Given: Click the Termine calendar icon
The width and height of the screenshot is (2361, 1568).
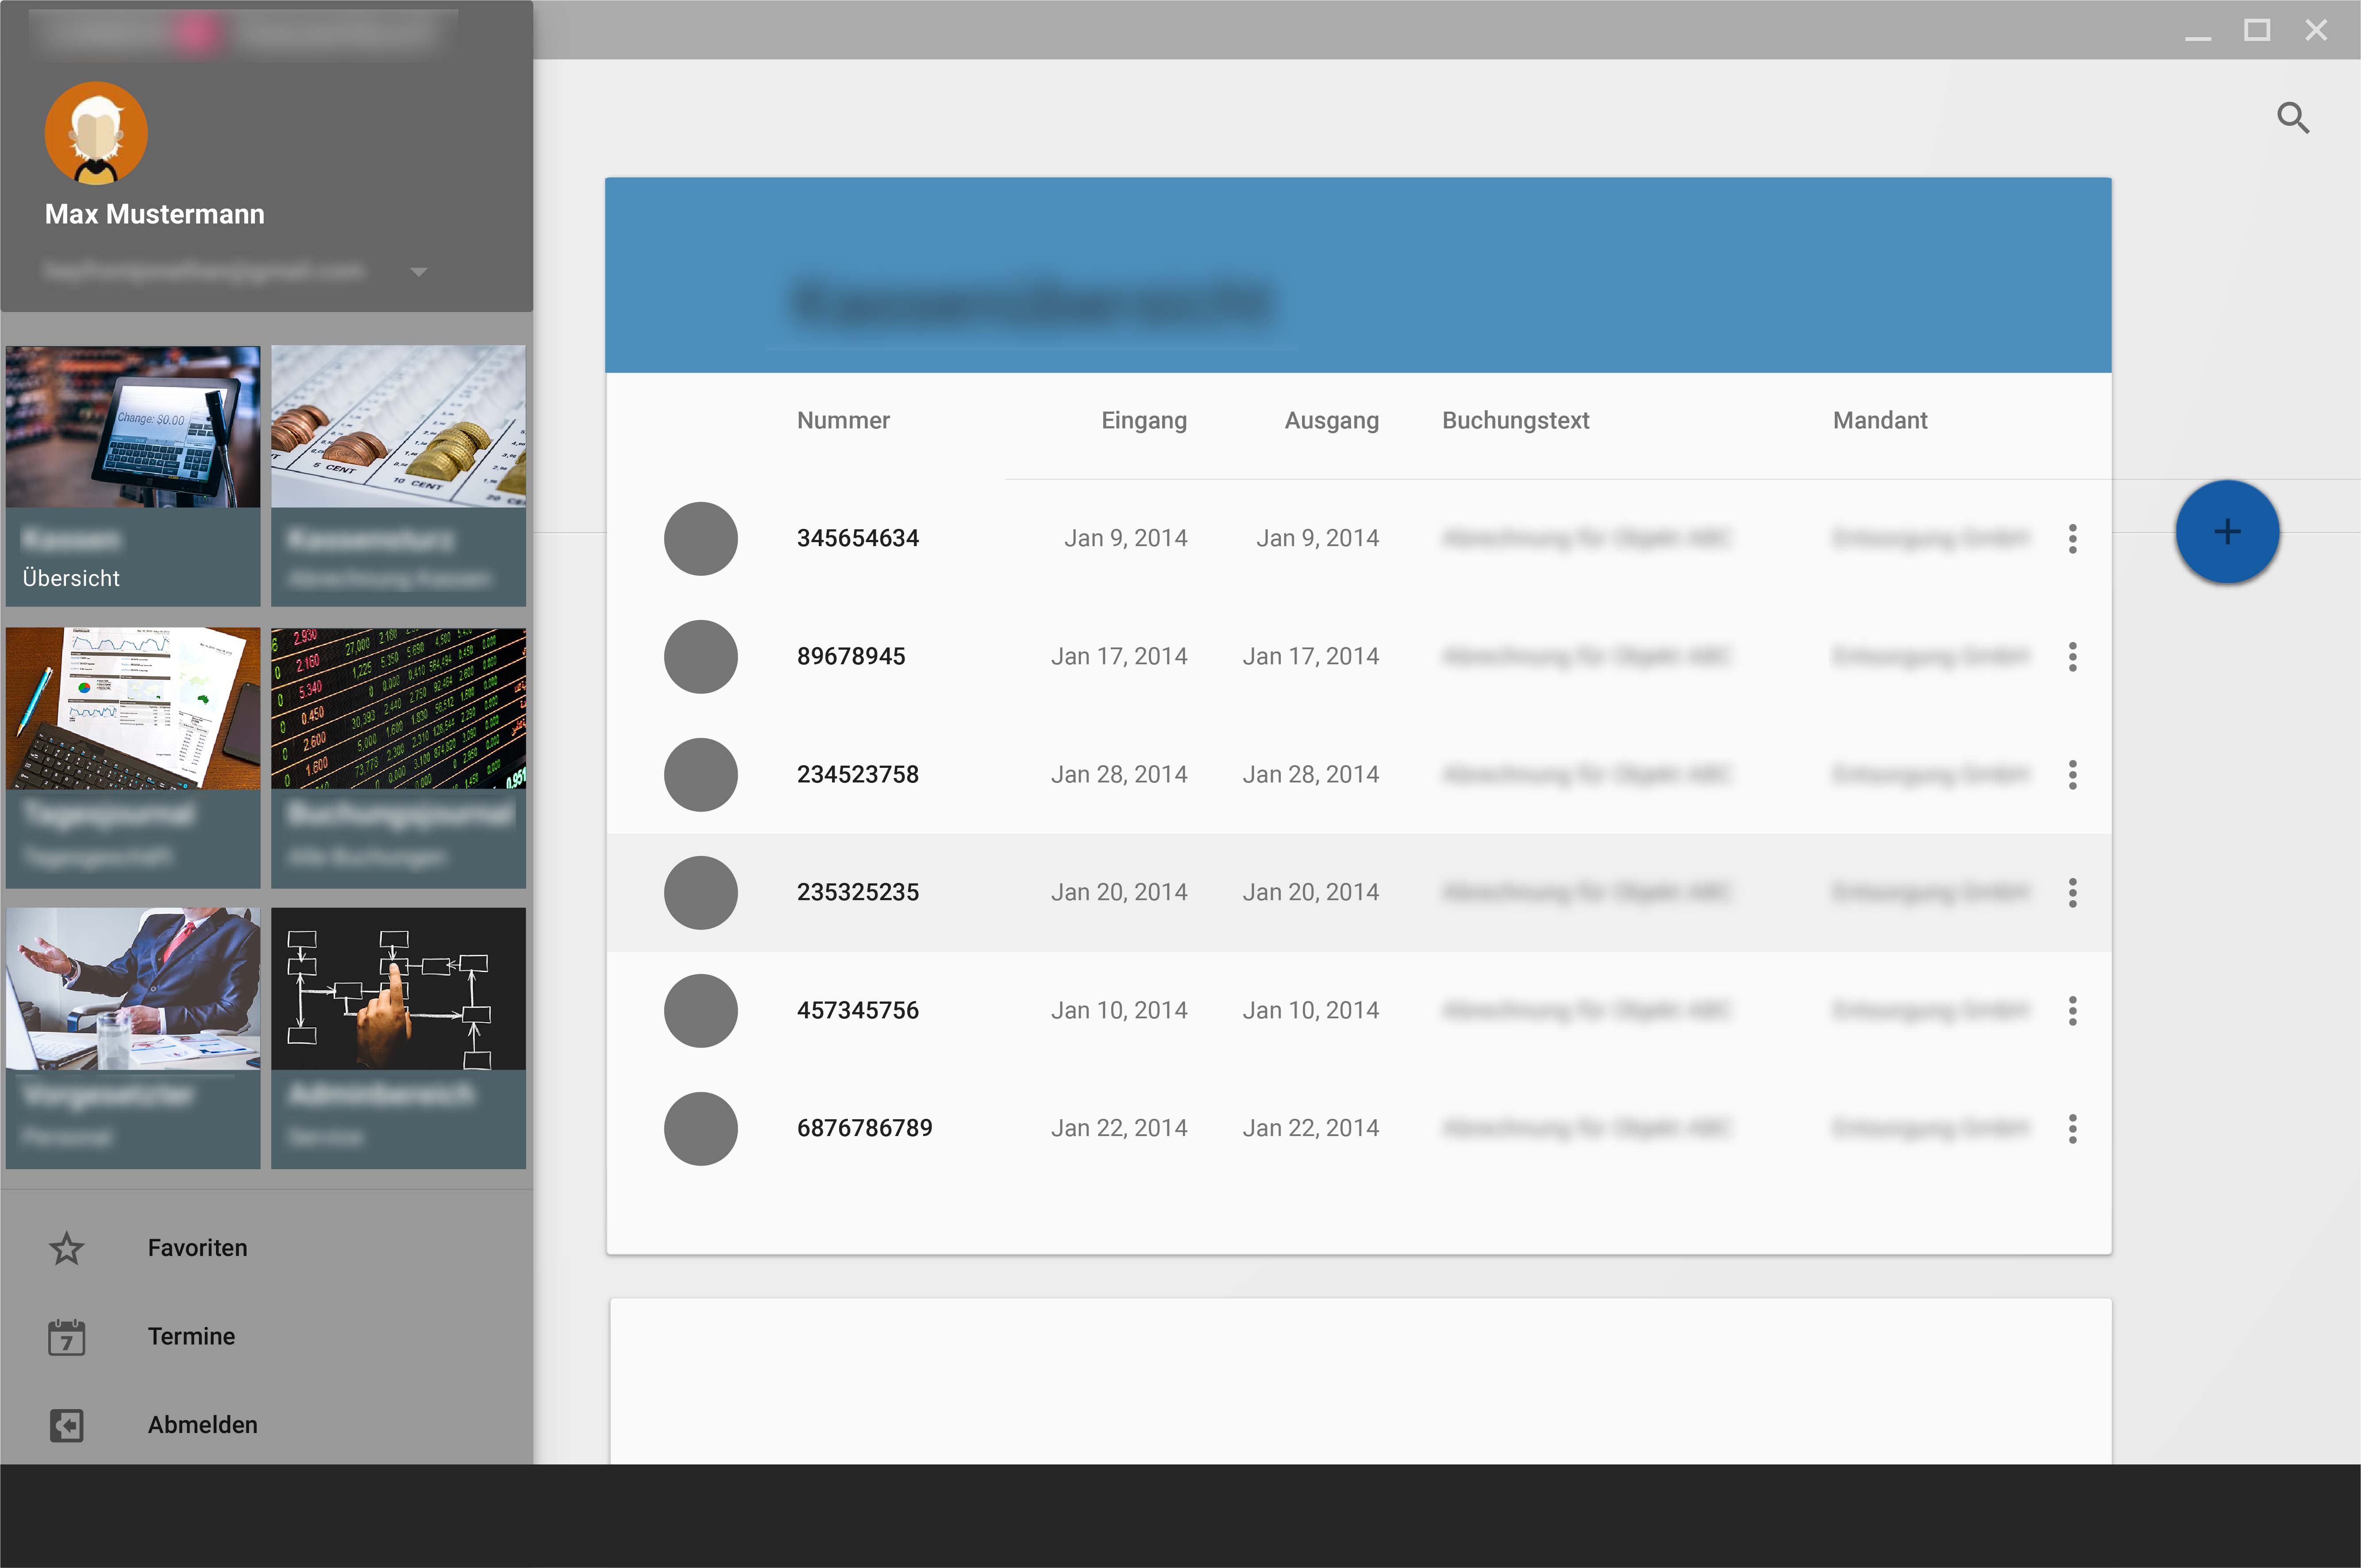Looking at the screenshot, I should (67, 1337).
